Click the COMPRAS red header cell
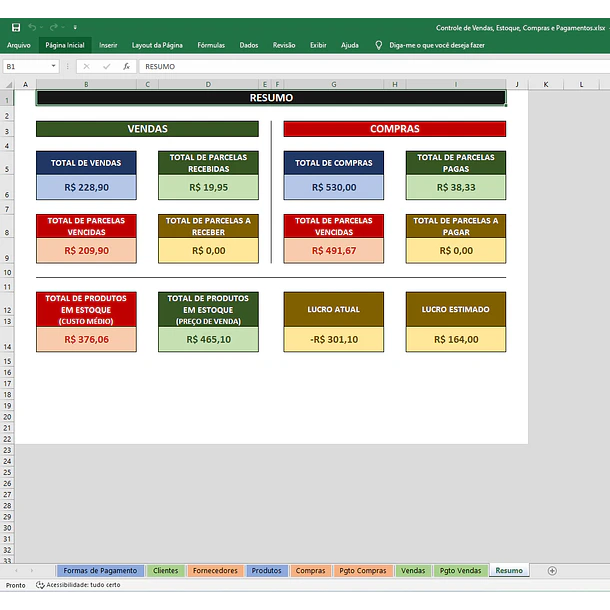This screenshot has height=610, width=610. 395,129
